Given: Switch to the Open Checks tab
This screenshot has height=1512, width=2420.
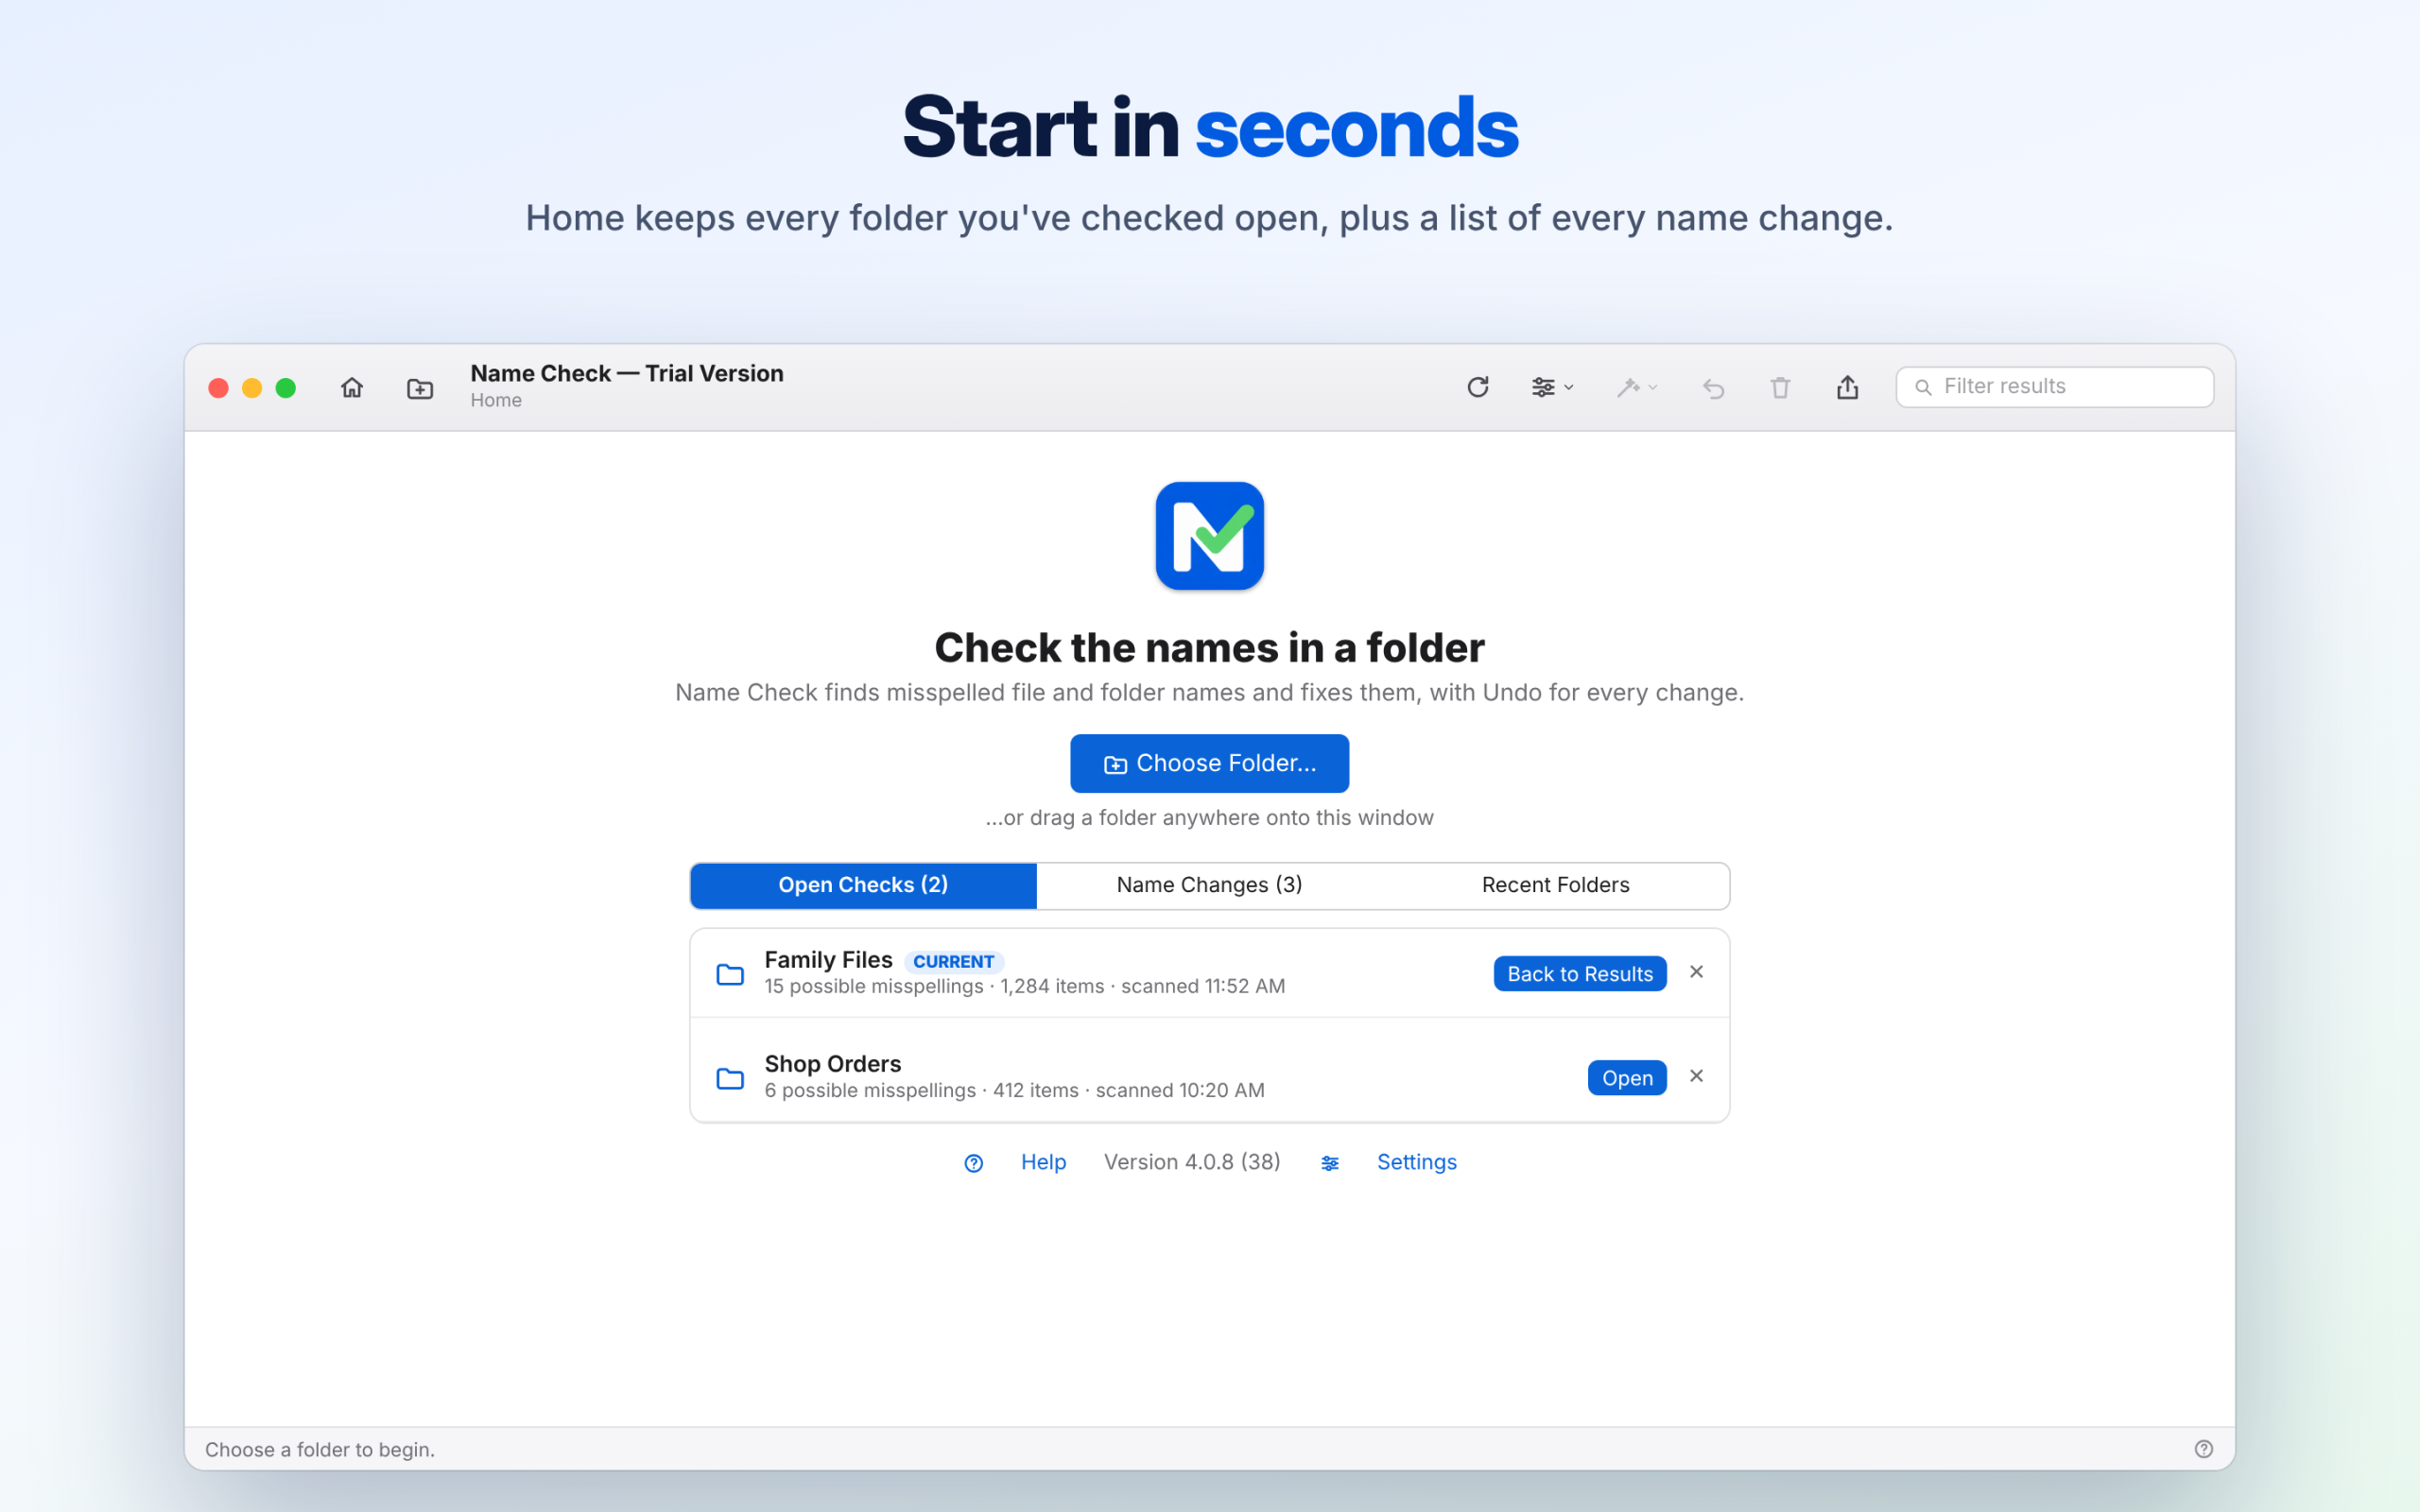Looking at the screenshot, I should click(863, 885).
